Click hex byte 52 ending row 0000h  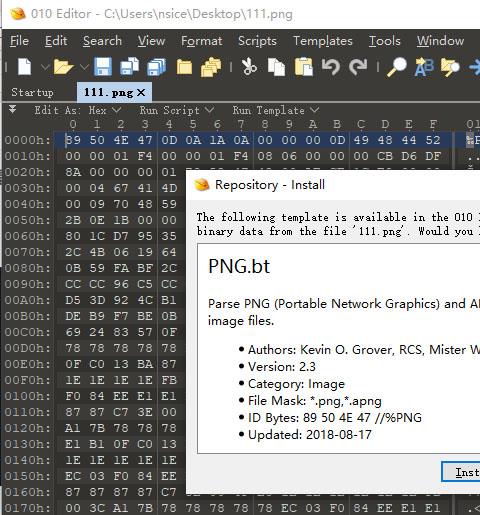pyautogui.click(x=433, y=140)
